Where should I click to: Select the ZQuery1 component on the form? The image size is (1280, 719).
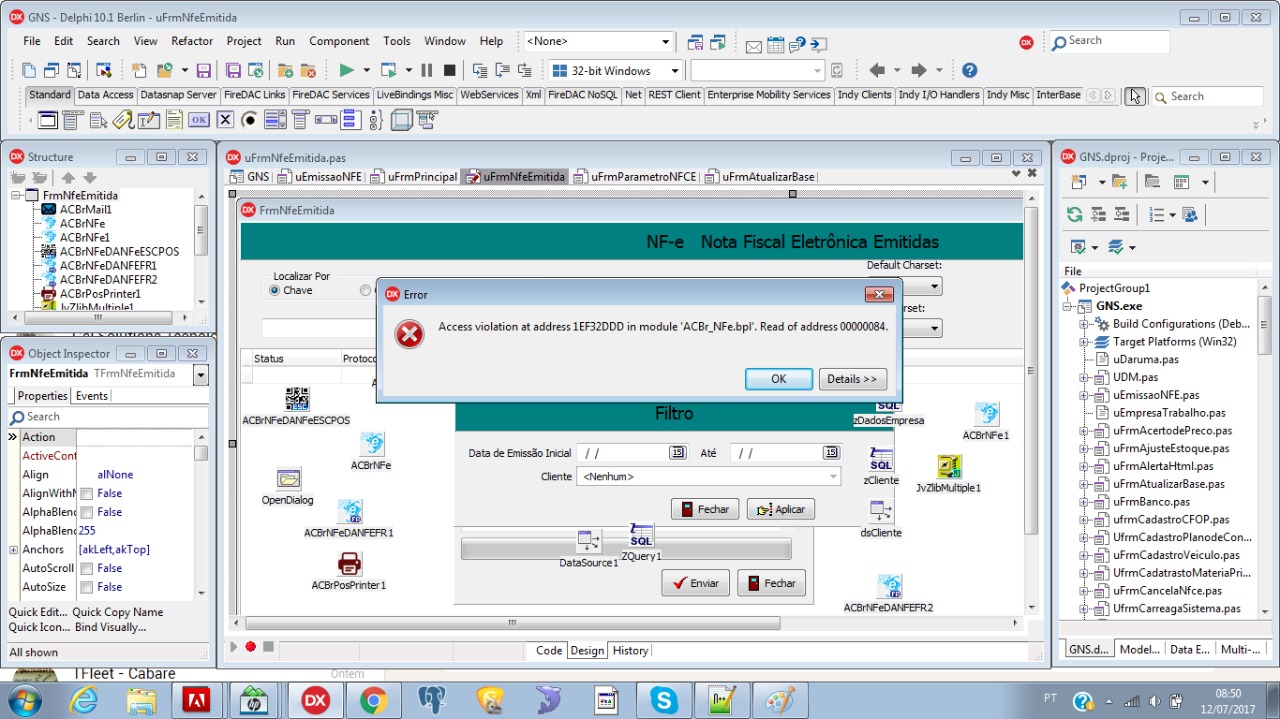641,535
